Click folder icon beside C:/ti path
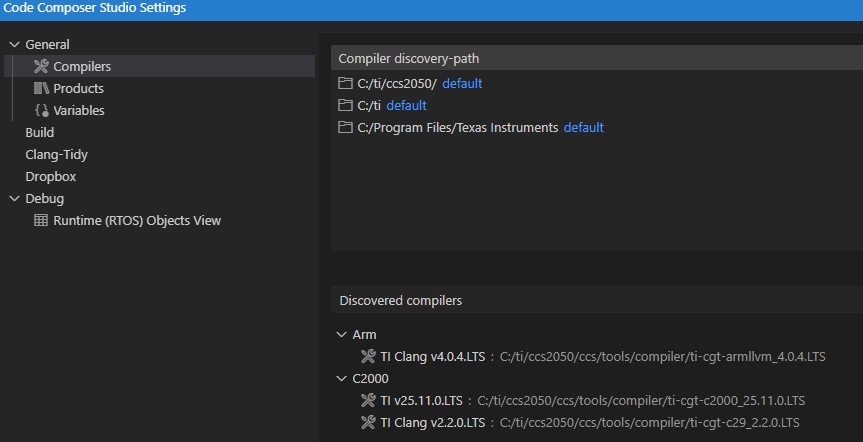This screenshot has height=442, width=863. 345,106
